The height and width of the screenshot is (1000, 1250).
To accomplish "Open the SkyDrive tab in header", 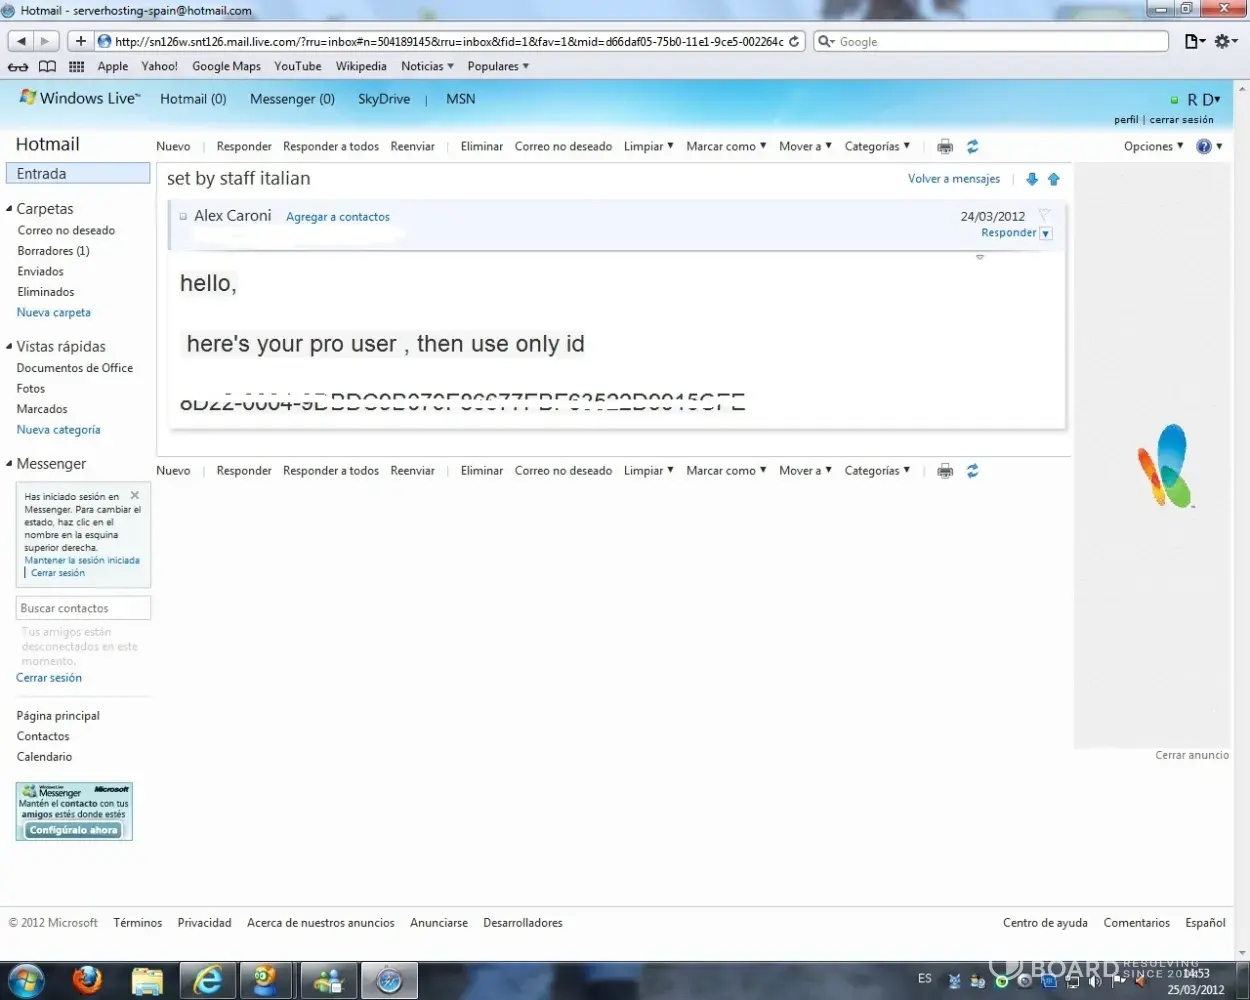I will [384, 99].
